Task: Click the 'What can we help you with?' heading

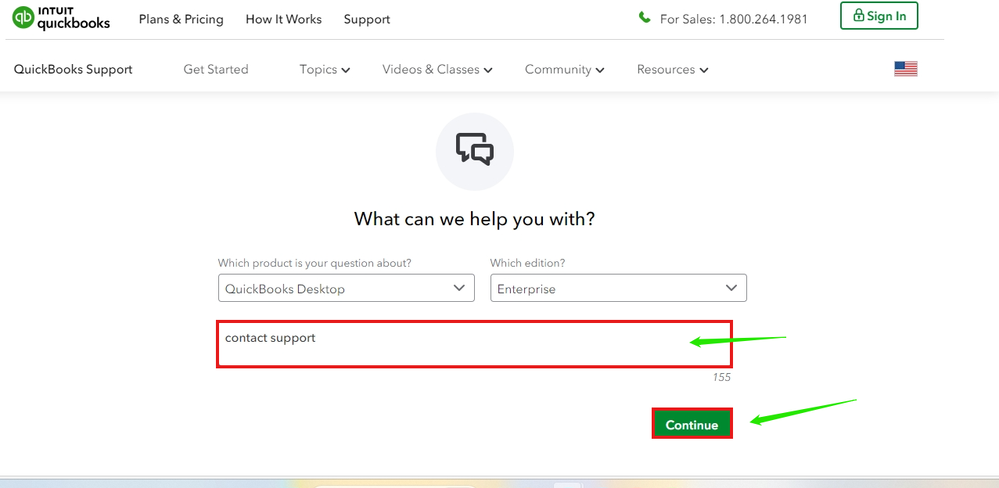Action: [475, 219]
